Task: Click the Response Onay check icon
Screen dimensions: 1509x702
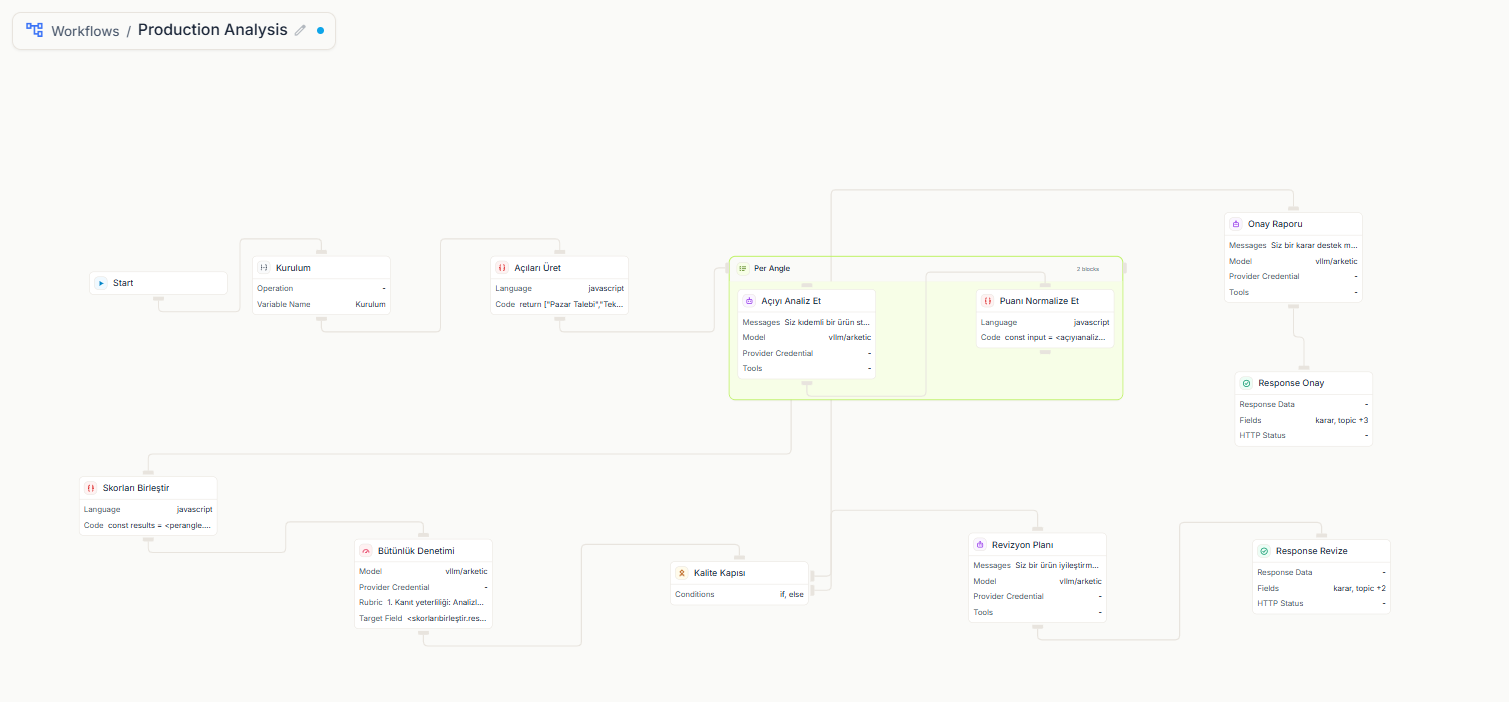Action: click(x=1246, y=383)
